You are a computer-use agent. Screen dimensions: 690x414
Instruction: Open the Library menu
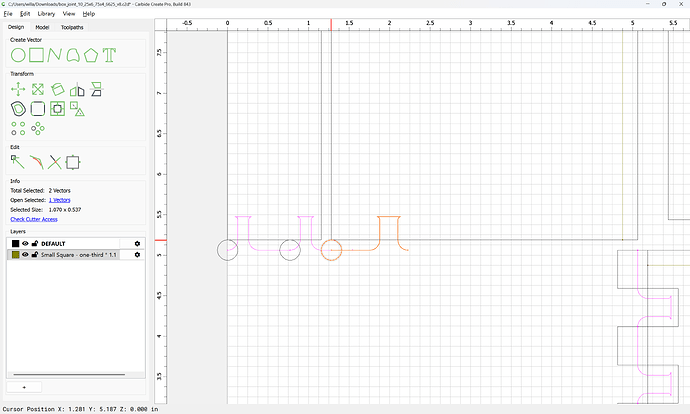point(46,14)
